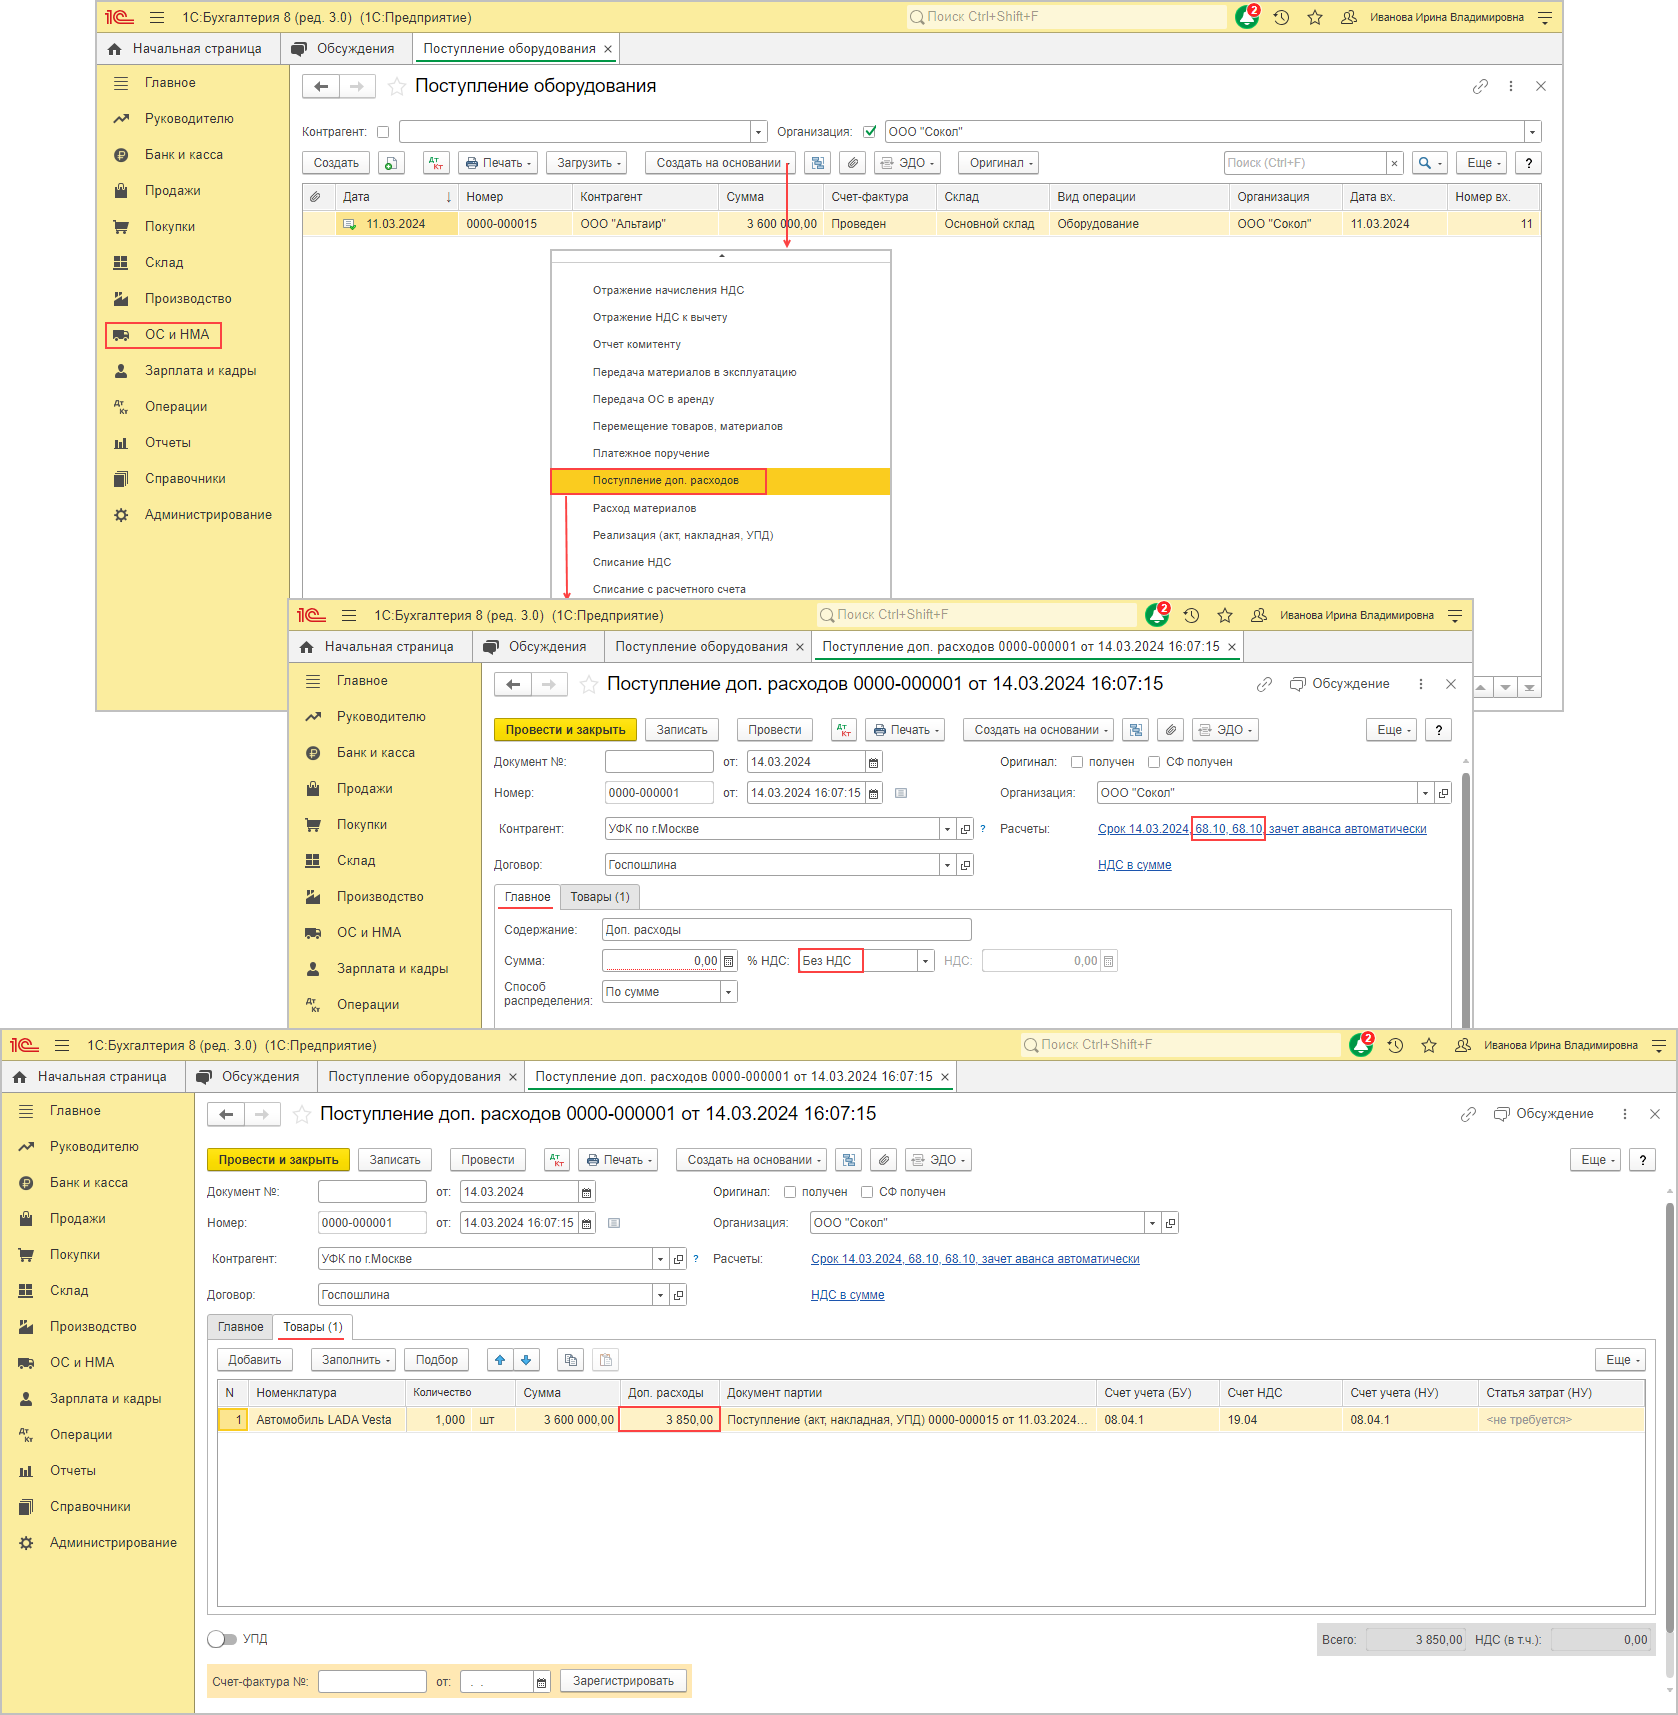Image resolution: width=1678 pixels, height=1715 pixels.
Task: Expand Контрагент filter dropdown in equipment list
Action: point(759,132)
